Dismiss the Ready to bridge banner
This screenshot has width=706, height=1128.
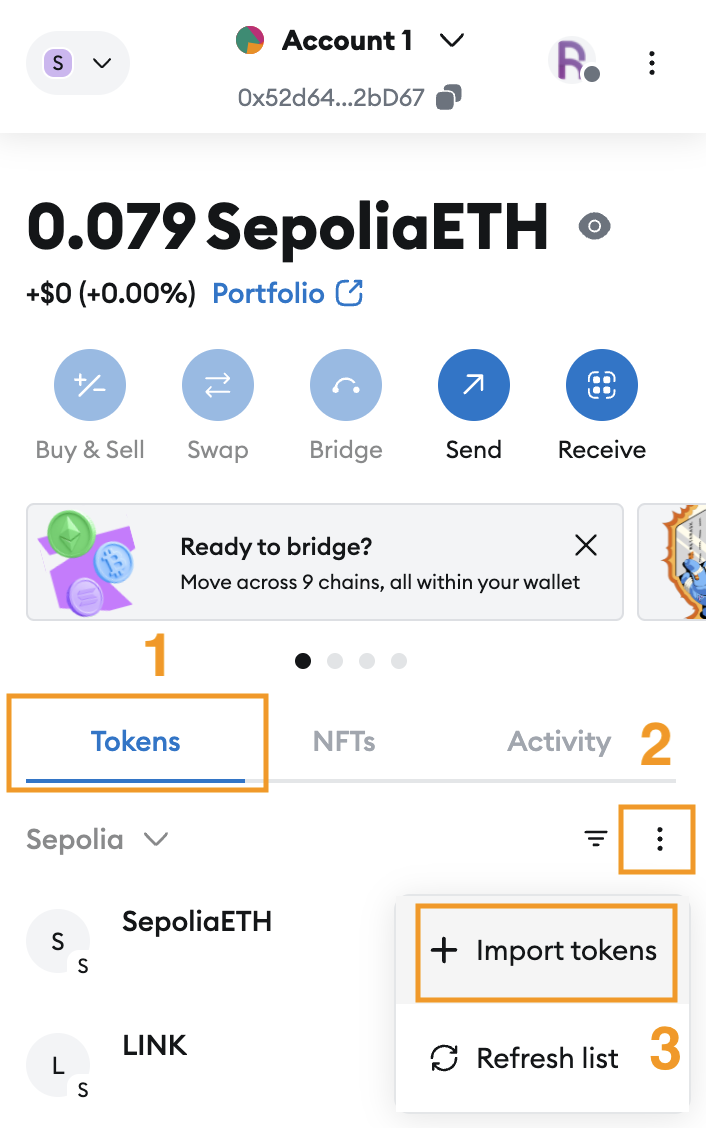[x=586, y=545]
